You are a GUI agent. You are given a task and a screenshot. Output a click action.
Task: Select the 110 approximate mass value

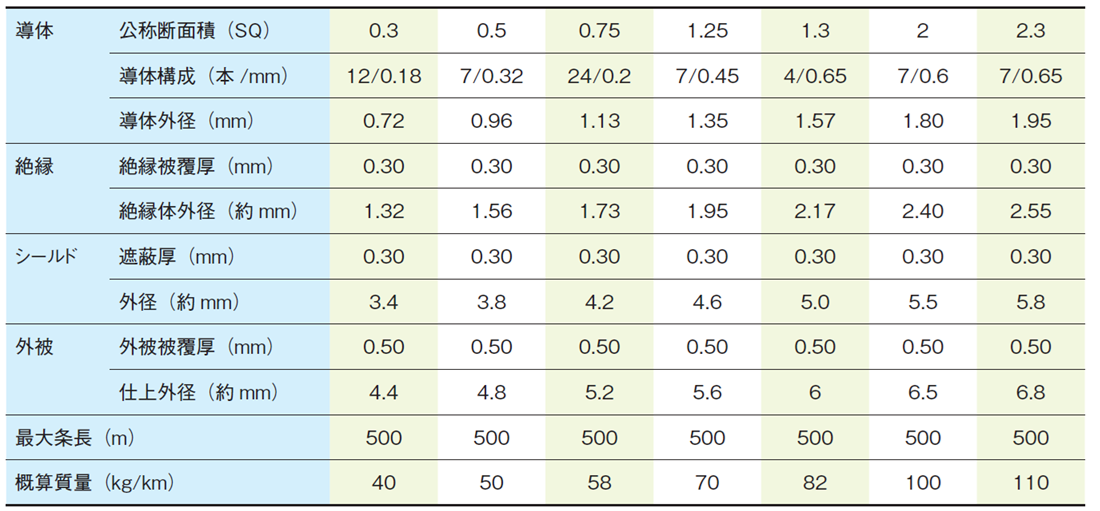[1030, 483]
